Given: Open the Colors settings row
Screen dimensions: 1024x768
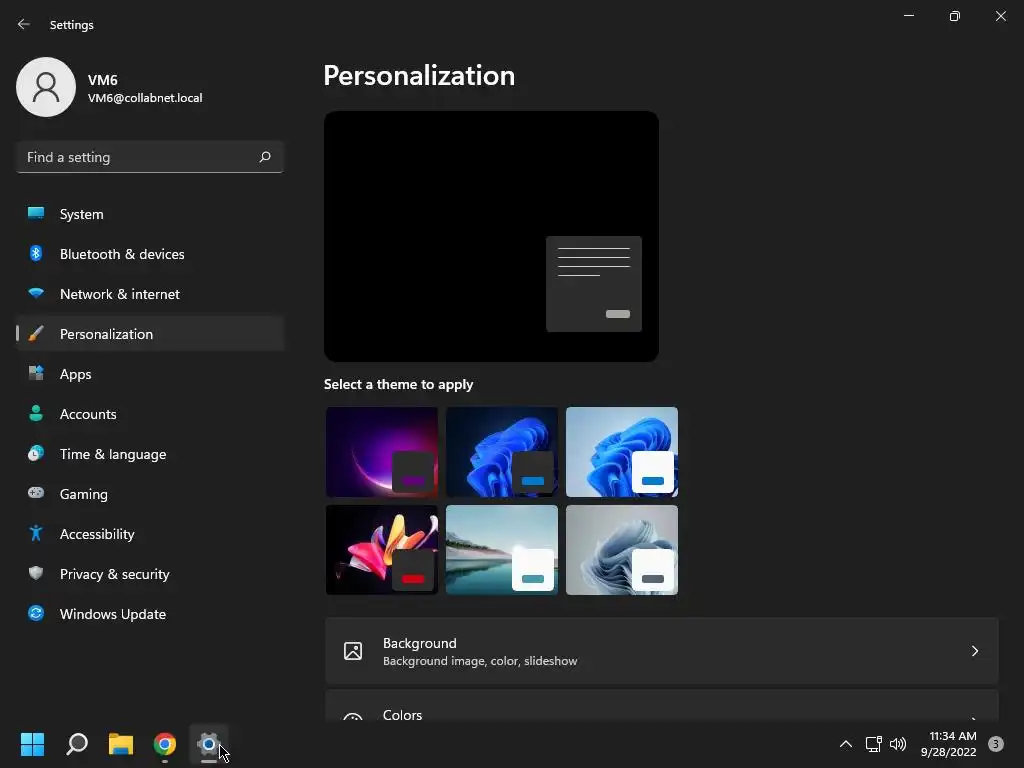Looking at the screenshot, I should tap(662, 706).
